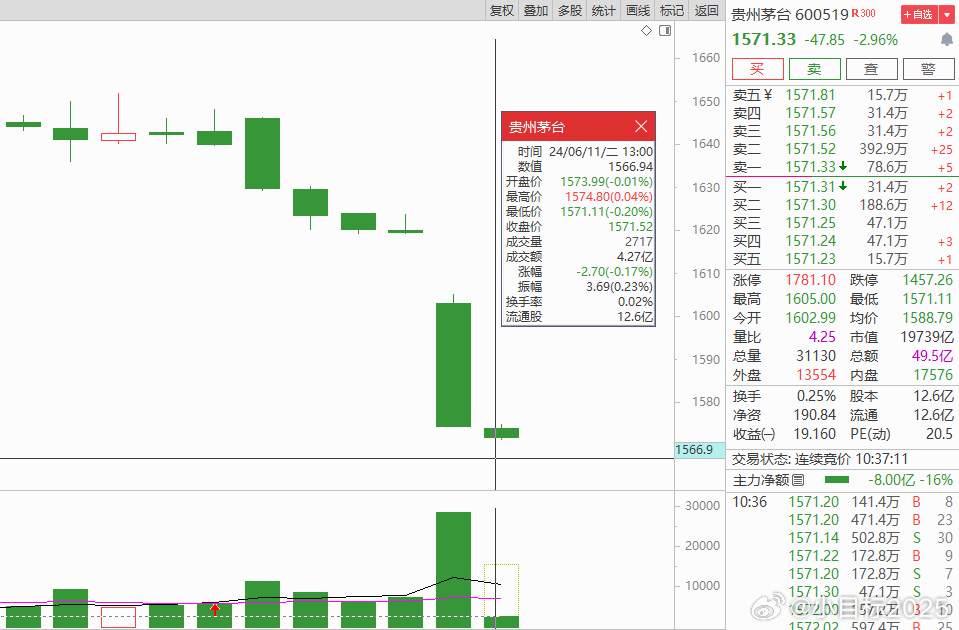Add stock via the +自选 button

pyautogui.click(x=919, y=15)
